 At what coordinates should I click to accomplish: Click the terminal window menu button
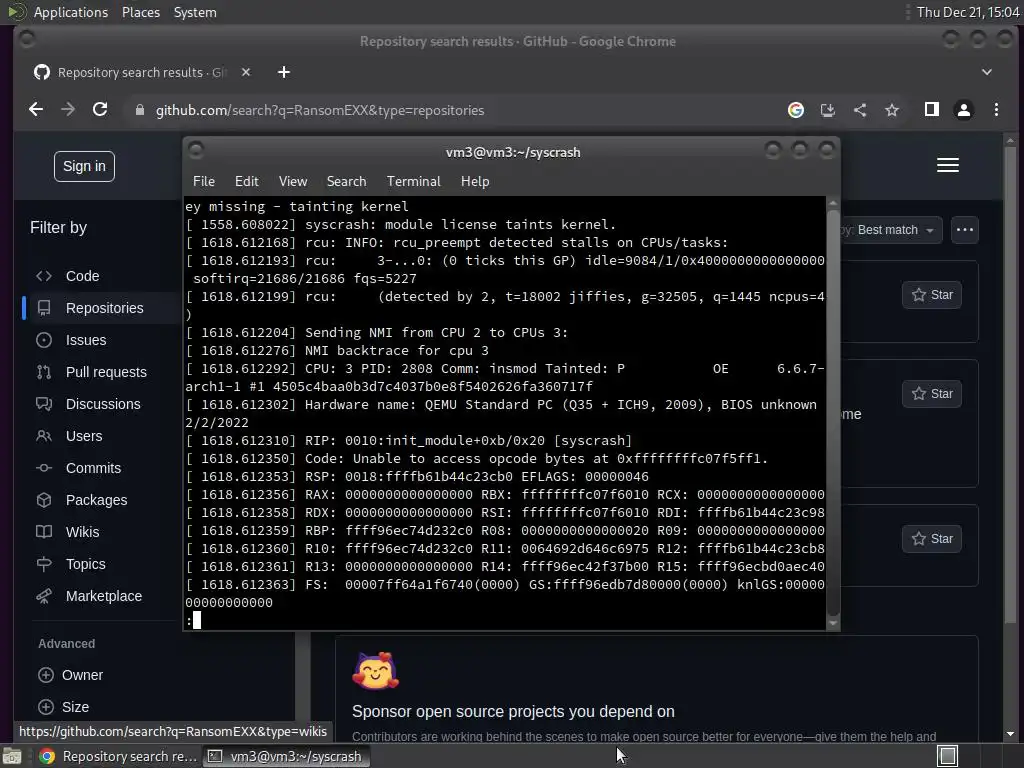pos(196,151)
